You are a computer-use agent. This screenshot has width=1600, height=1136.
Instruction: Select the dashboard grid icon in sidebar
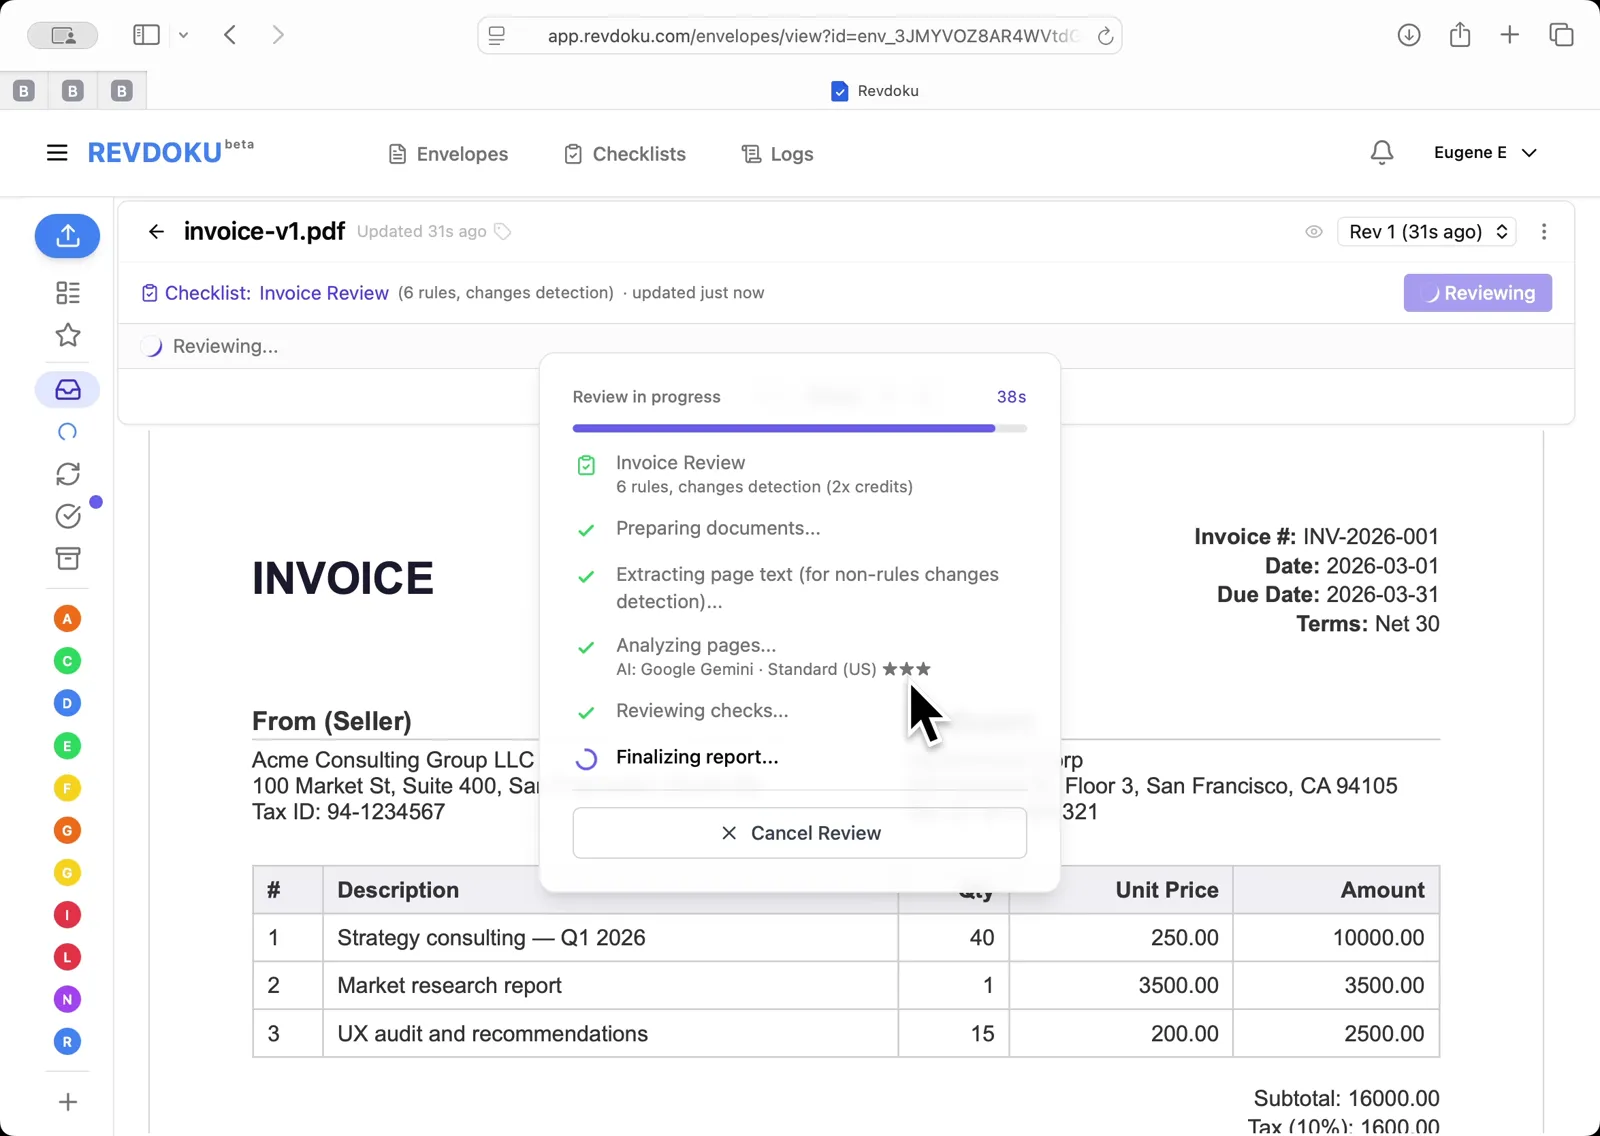tap(67, 293)
